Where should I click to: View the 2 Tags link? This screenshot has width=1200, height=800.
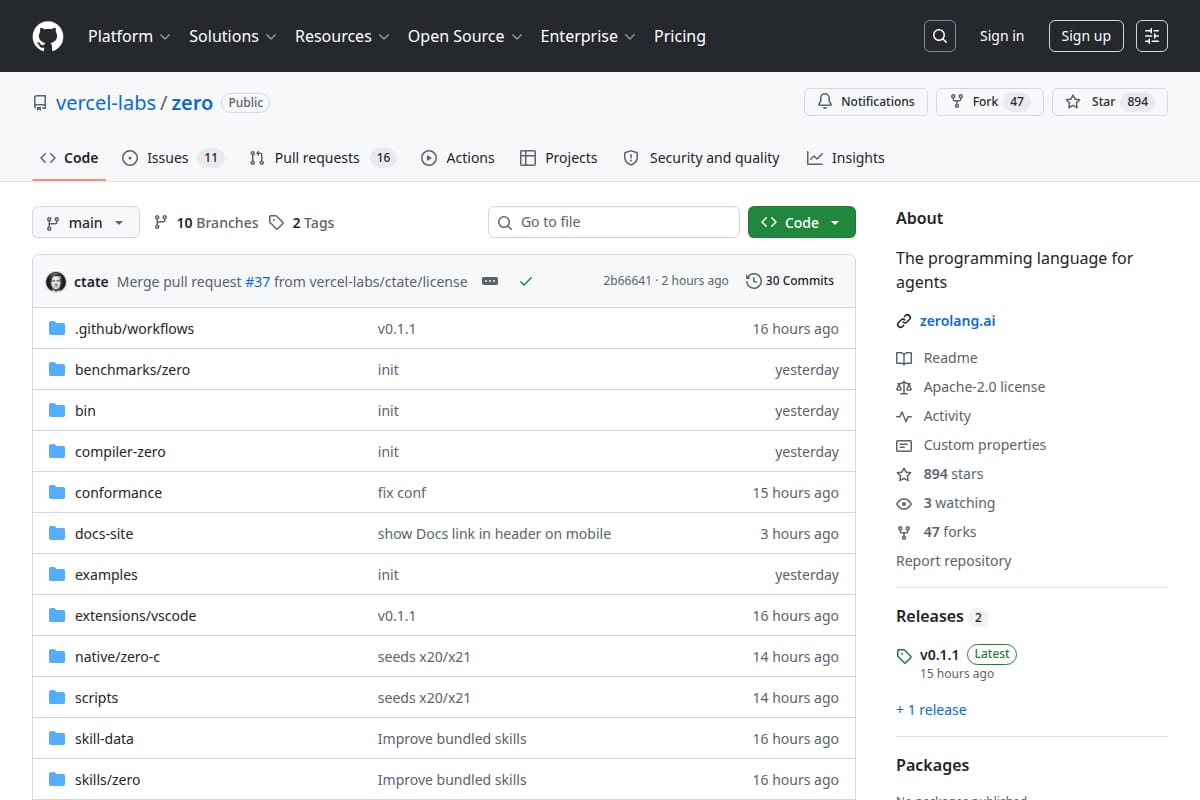pyautogui.click(x=302, y=223)
